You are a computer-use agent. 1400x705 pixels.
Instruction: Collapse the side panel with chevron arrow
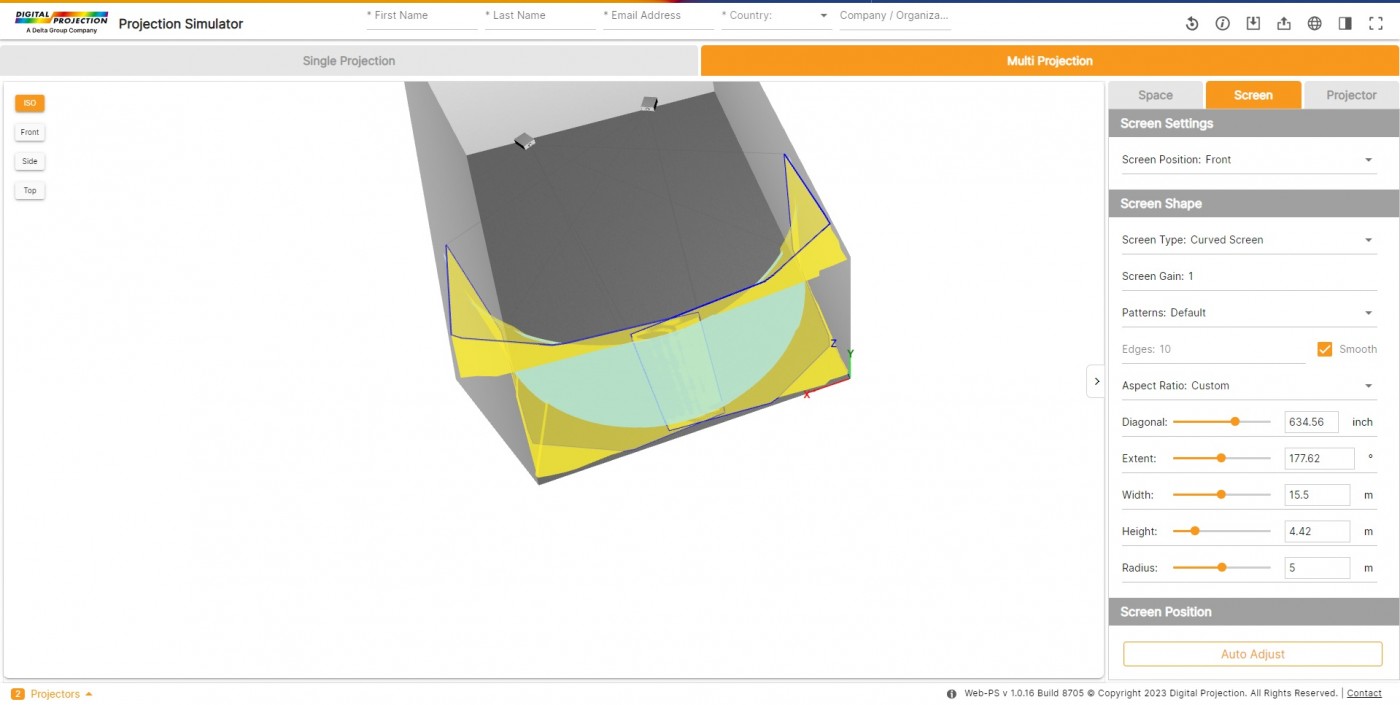point(1096,381)
